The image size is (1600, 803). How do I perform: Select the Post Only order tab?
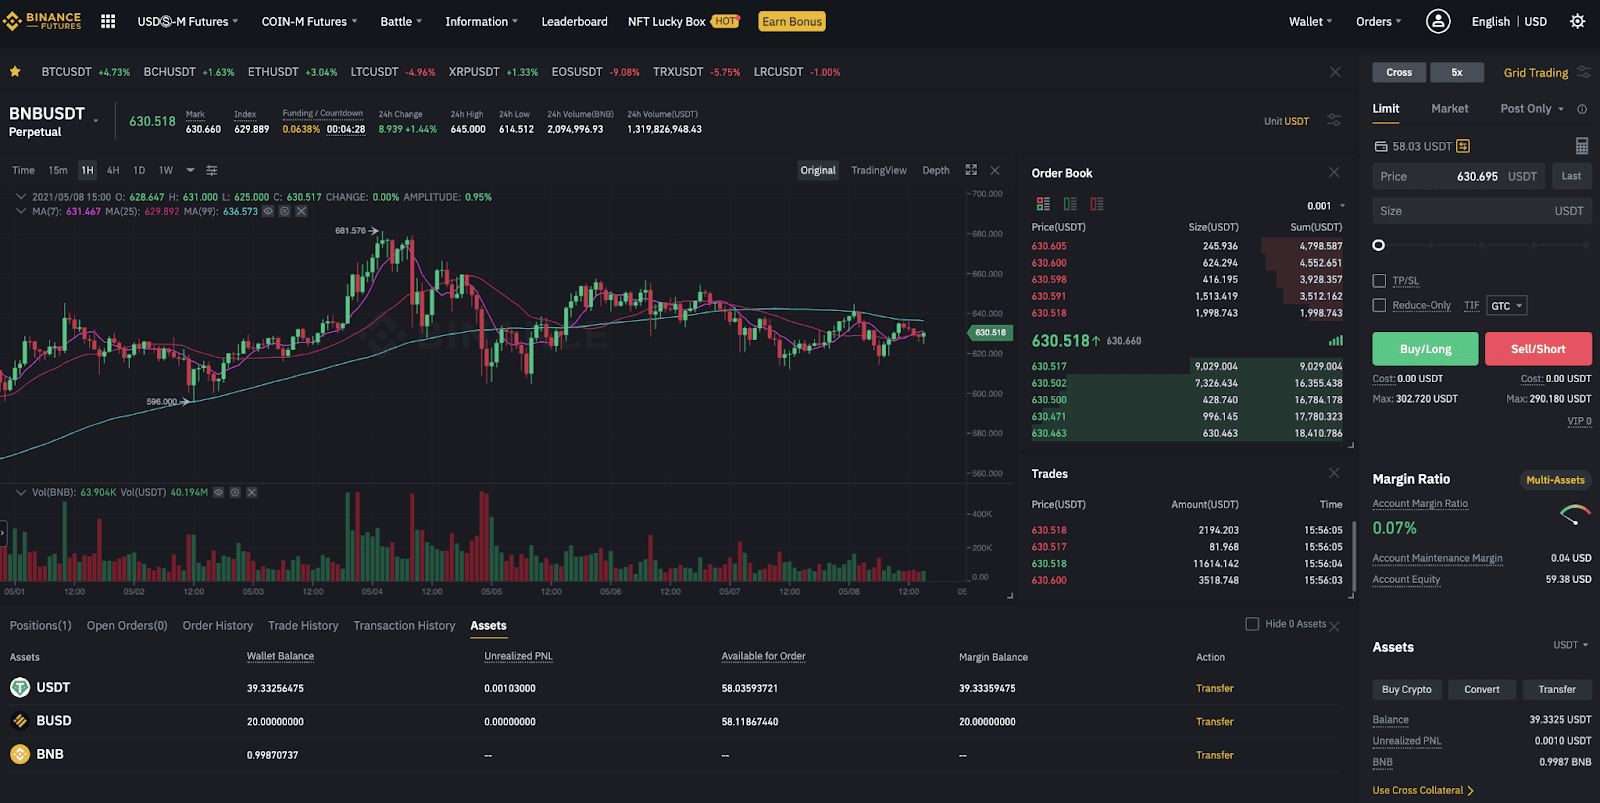coord(1526,109)
